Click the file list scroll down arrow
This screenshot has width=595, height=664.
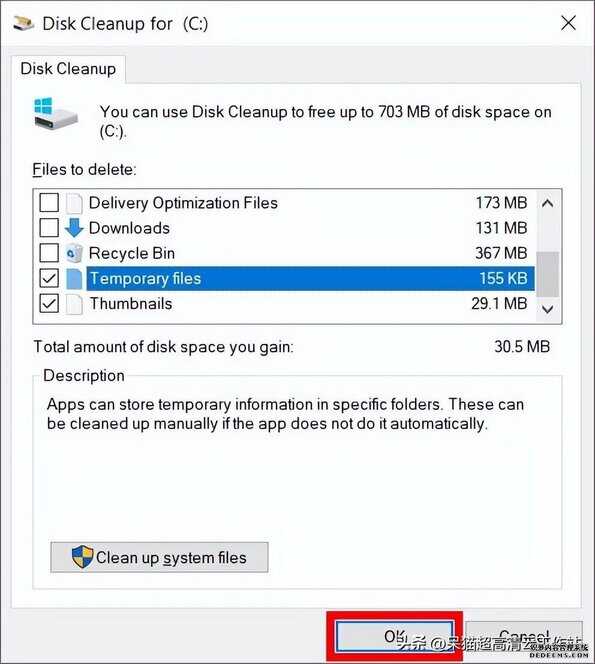pyautogui.click(x=548, y=310)
